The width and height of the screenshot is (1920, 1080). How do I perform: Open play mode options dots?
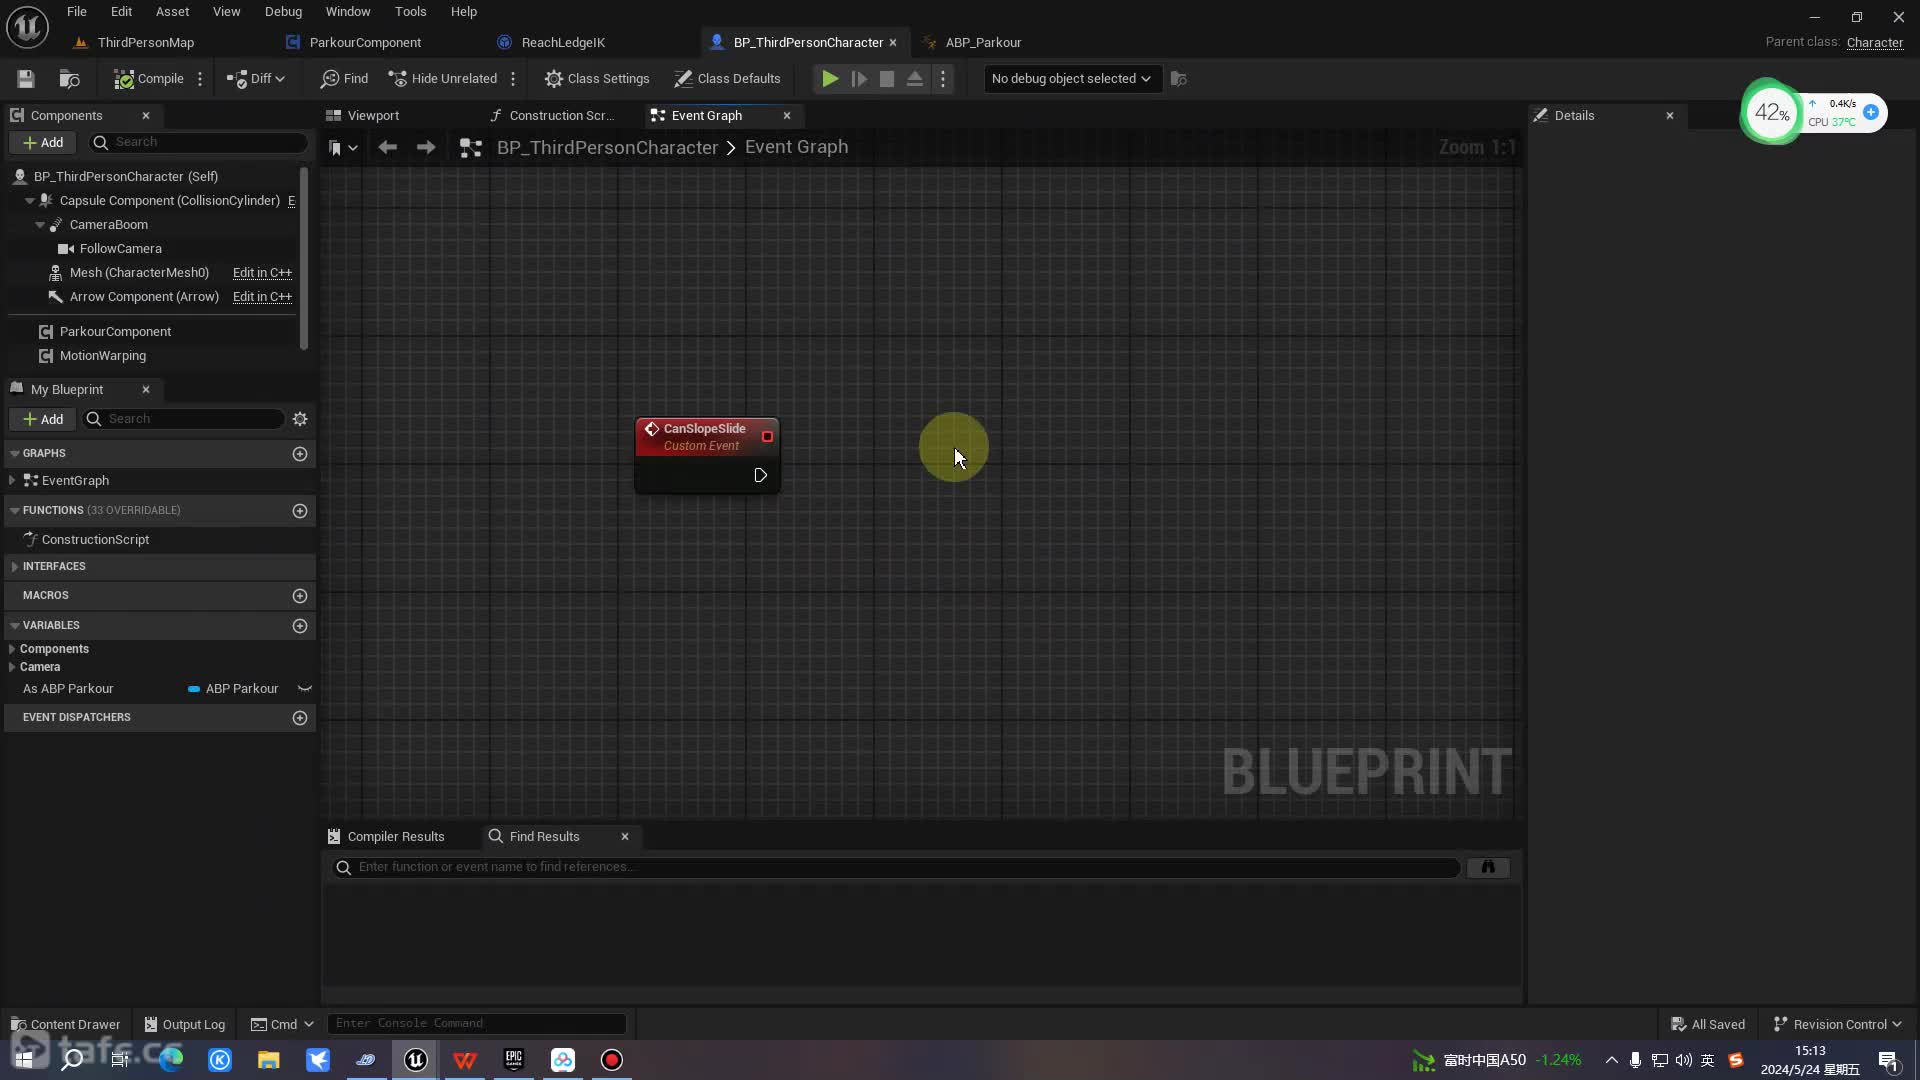pyautogui.click(x=943, y=79)
